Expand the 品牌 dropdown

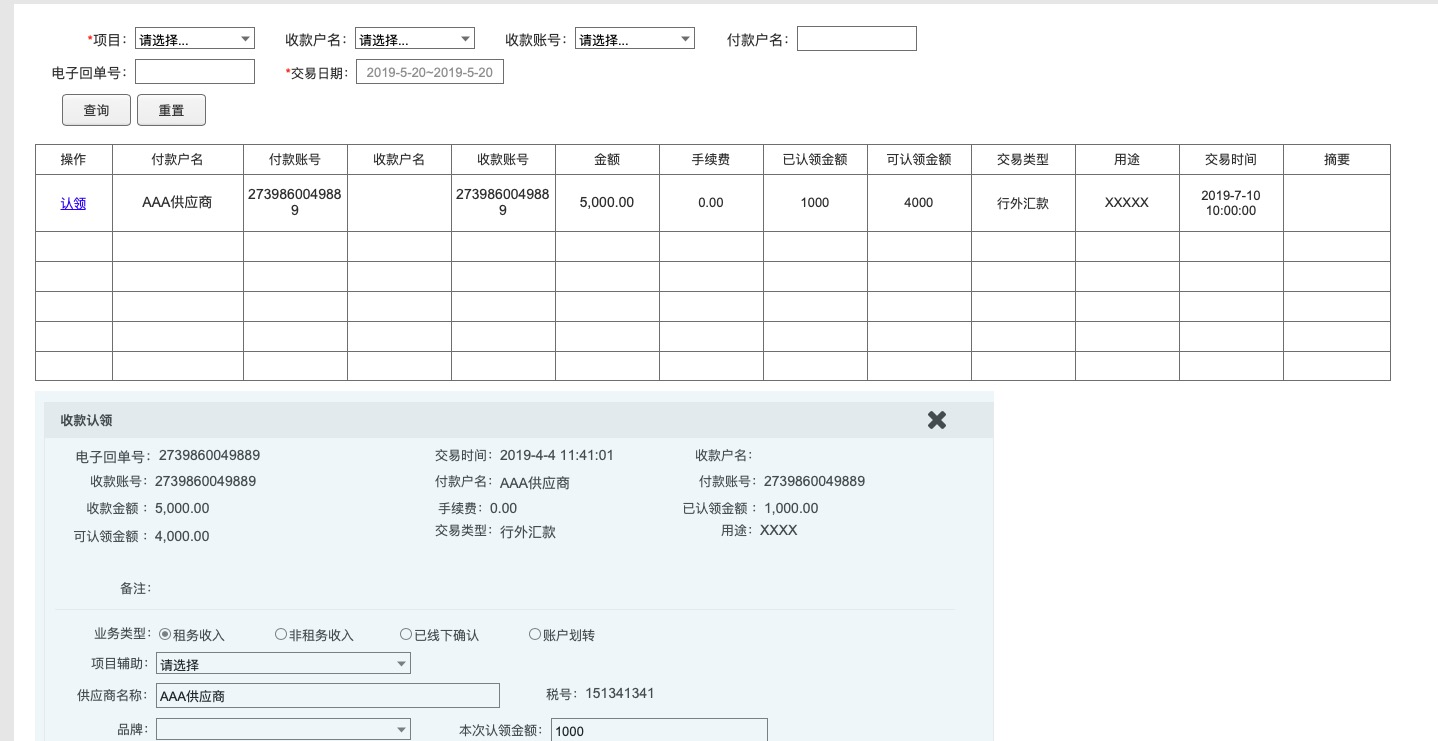[283, 730]
